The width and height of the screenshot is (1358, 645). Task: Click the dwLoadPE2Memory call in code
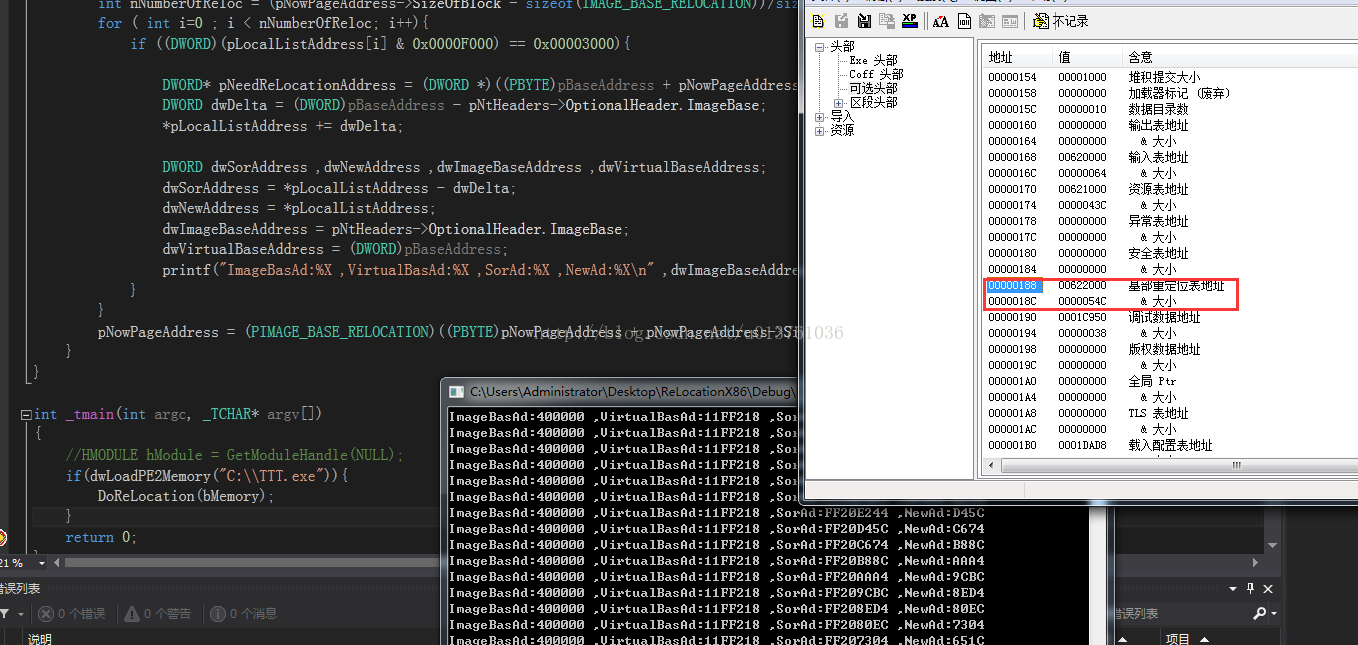pyautogui.click(x=205, y=475)
